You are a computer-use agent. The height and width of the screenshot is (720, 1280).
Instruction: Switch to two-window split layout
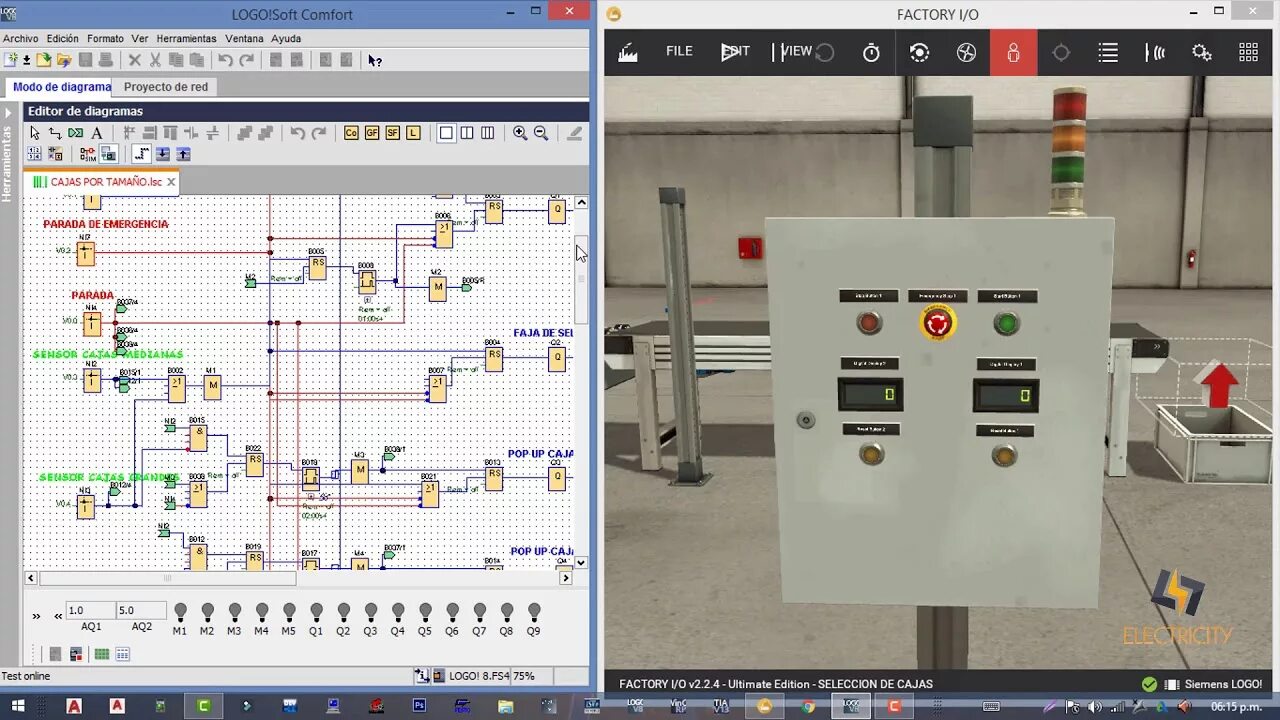pos(467,133)
